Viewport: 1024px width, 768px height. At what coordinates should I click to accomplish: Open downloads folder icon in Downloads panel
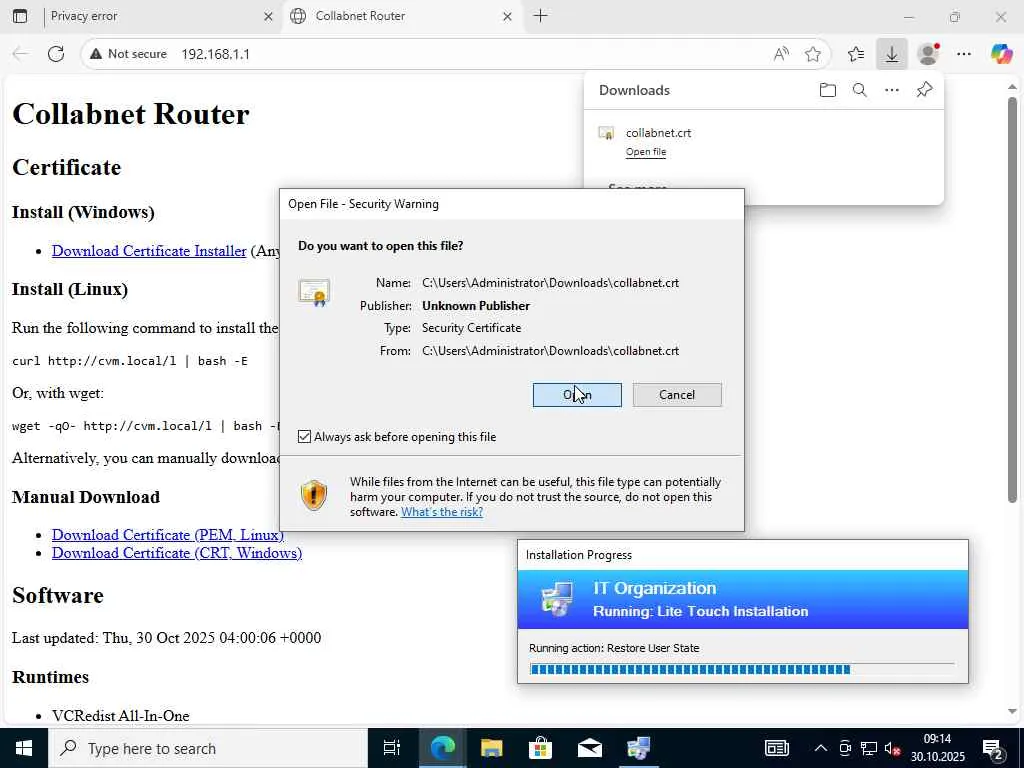[827, 90]
